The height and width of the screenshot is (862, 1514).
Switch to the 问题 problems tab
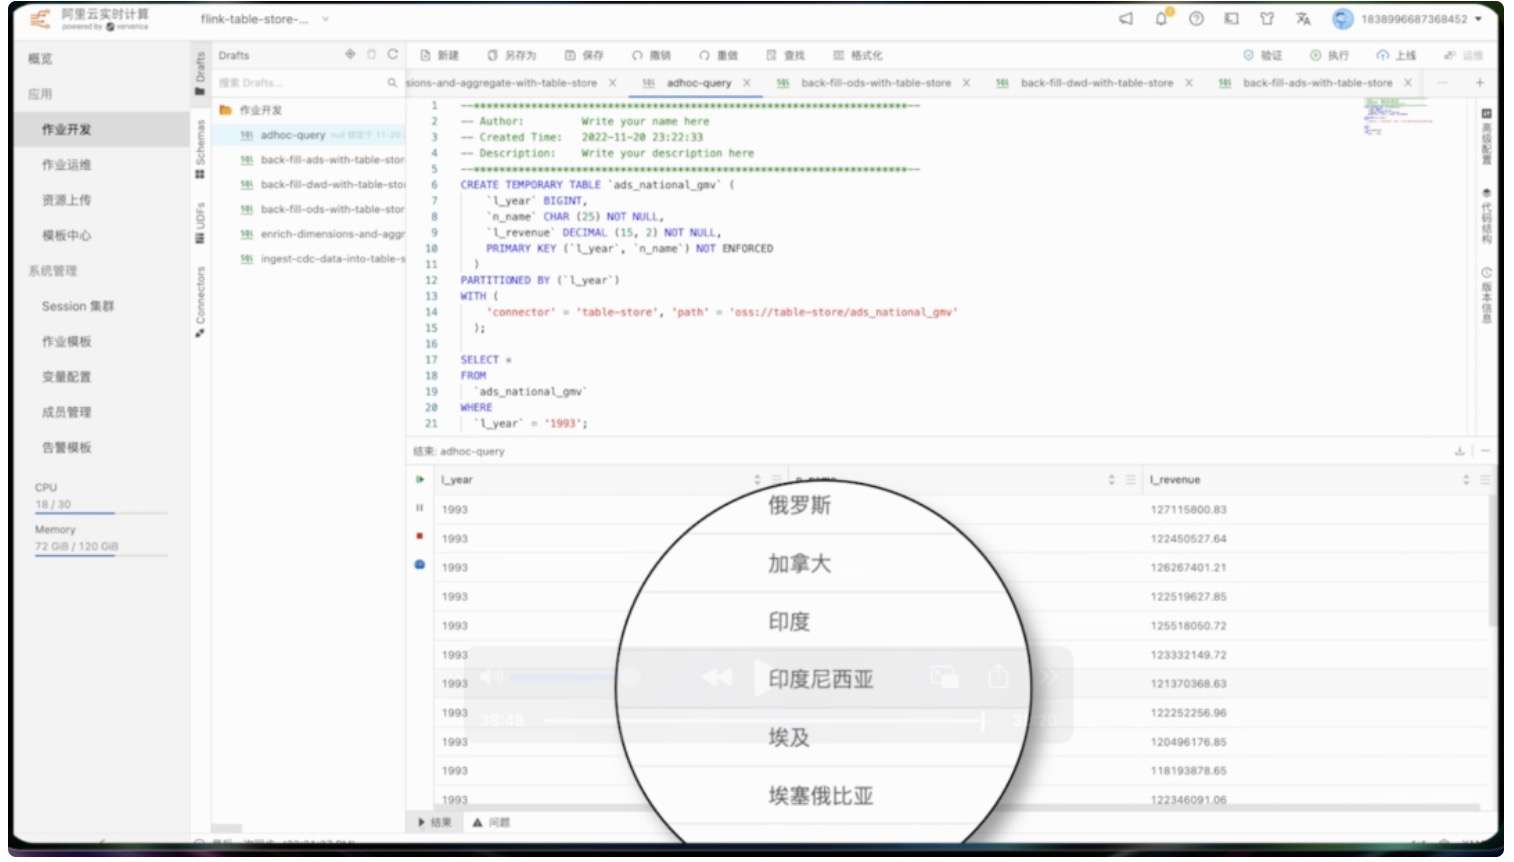(492, 823)
